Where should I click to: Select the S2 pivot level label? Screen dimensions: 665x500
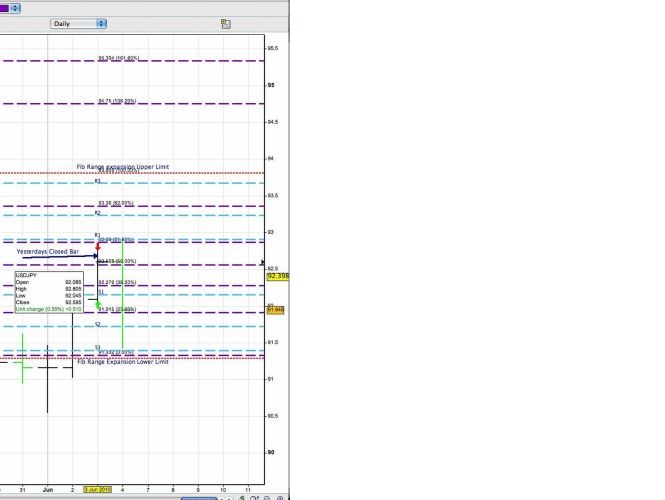(x=98, y=325)
